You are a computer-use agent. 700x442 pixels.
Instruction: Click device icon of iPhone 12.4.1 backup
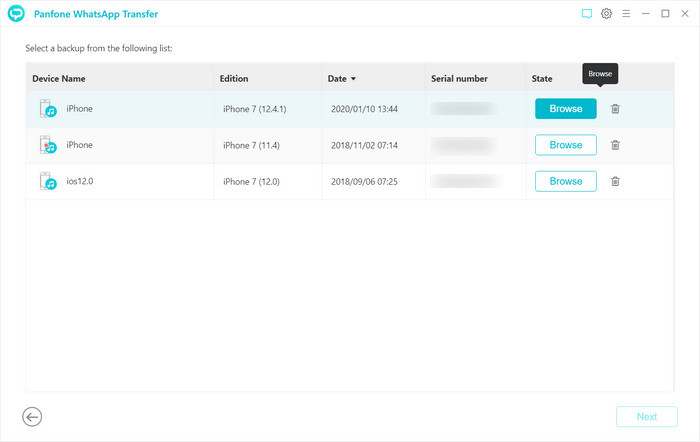click(48, 109)
